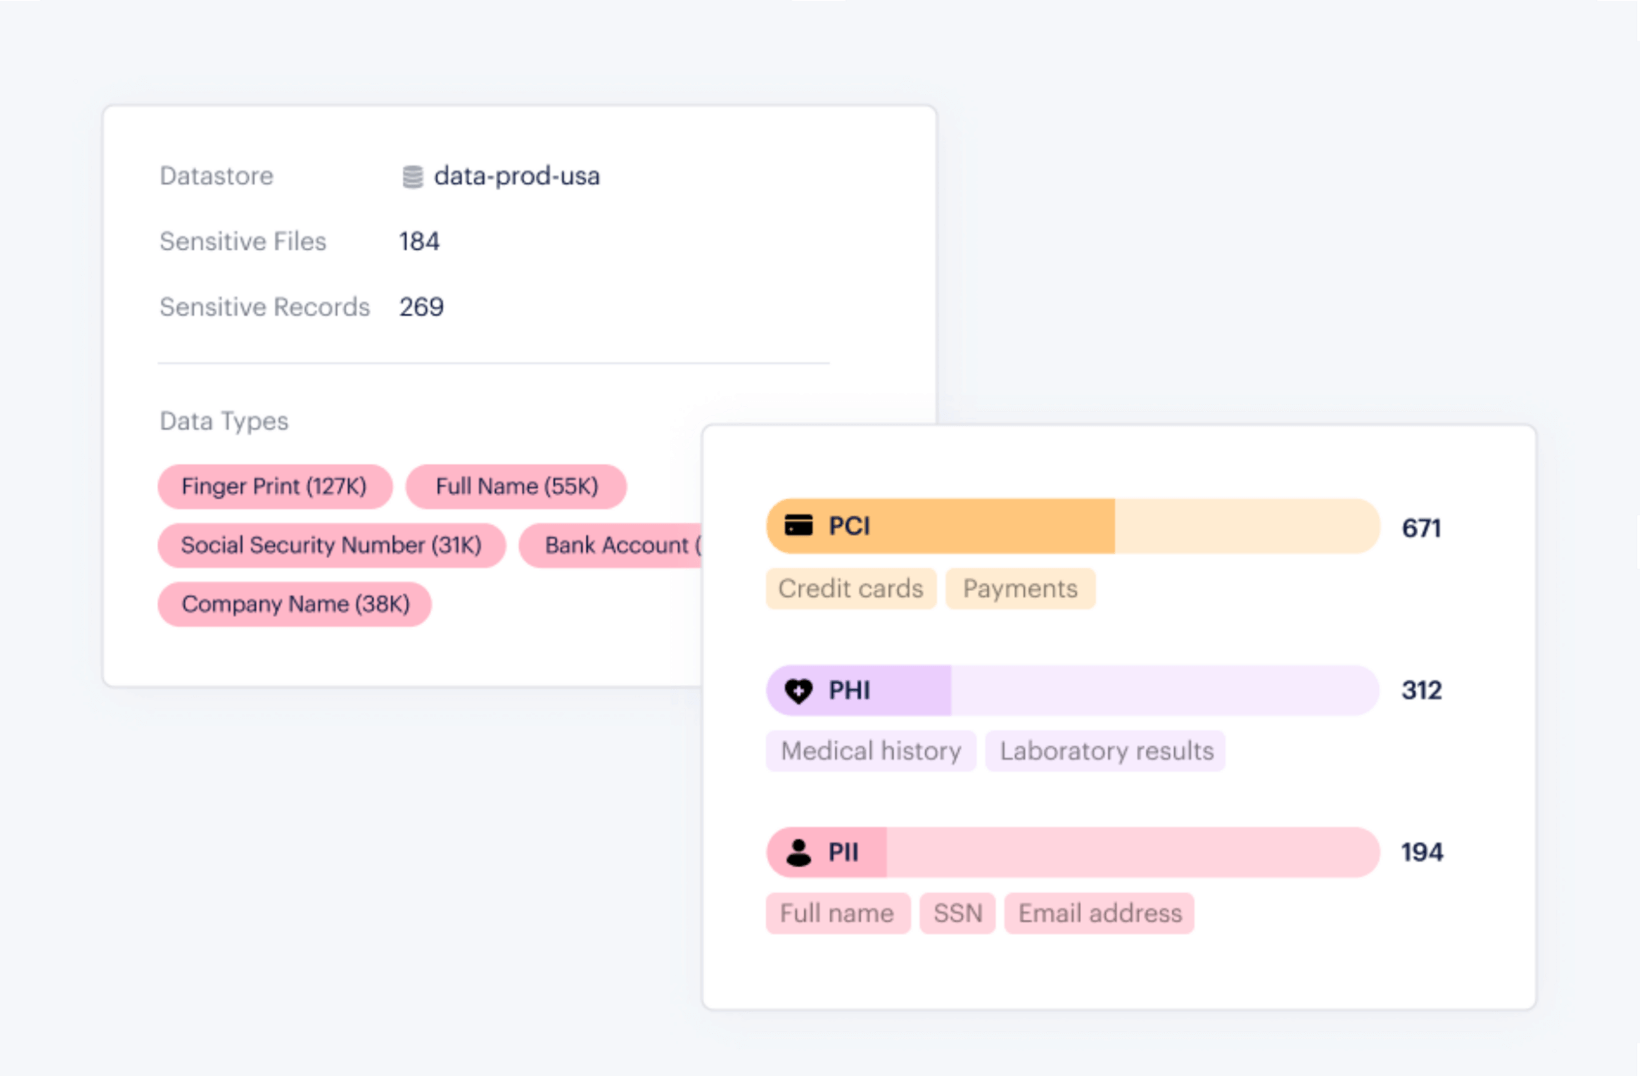Click the Bank Account data type tag

(x=612, y=546)
